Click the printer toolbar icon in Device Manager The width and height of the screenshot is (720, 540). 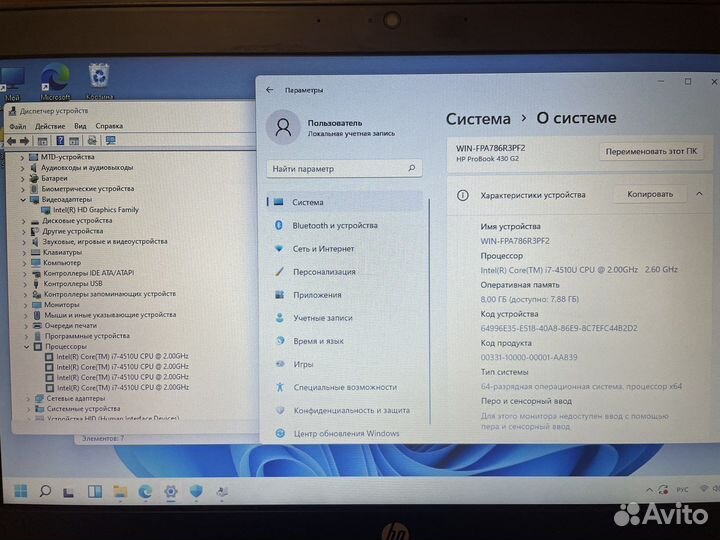(x=92, y=141)
